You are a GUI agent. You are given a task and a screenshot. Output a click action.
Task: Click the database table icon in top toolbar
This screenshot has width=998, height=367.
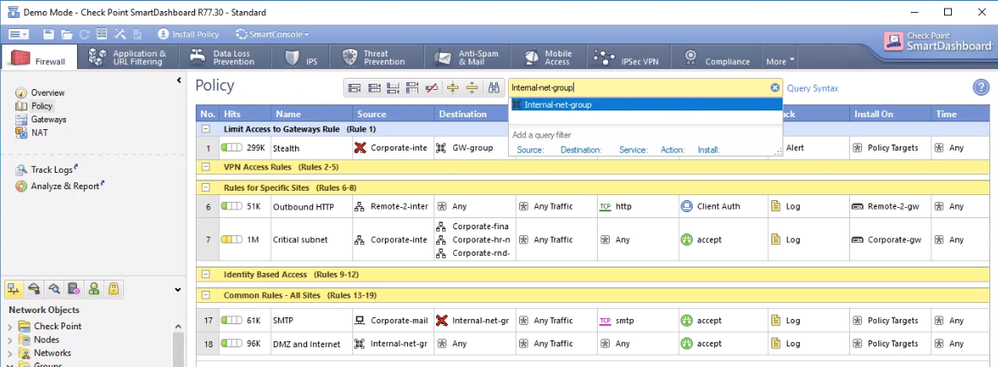(x=101, y=34)
